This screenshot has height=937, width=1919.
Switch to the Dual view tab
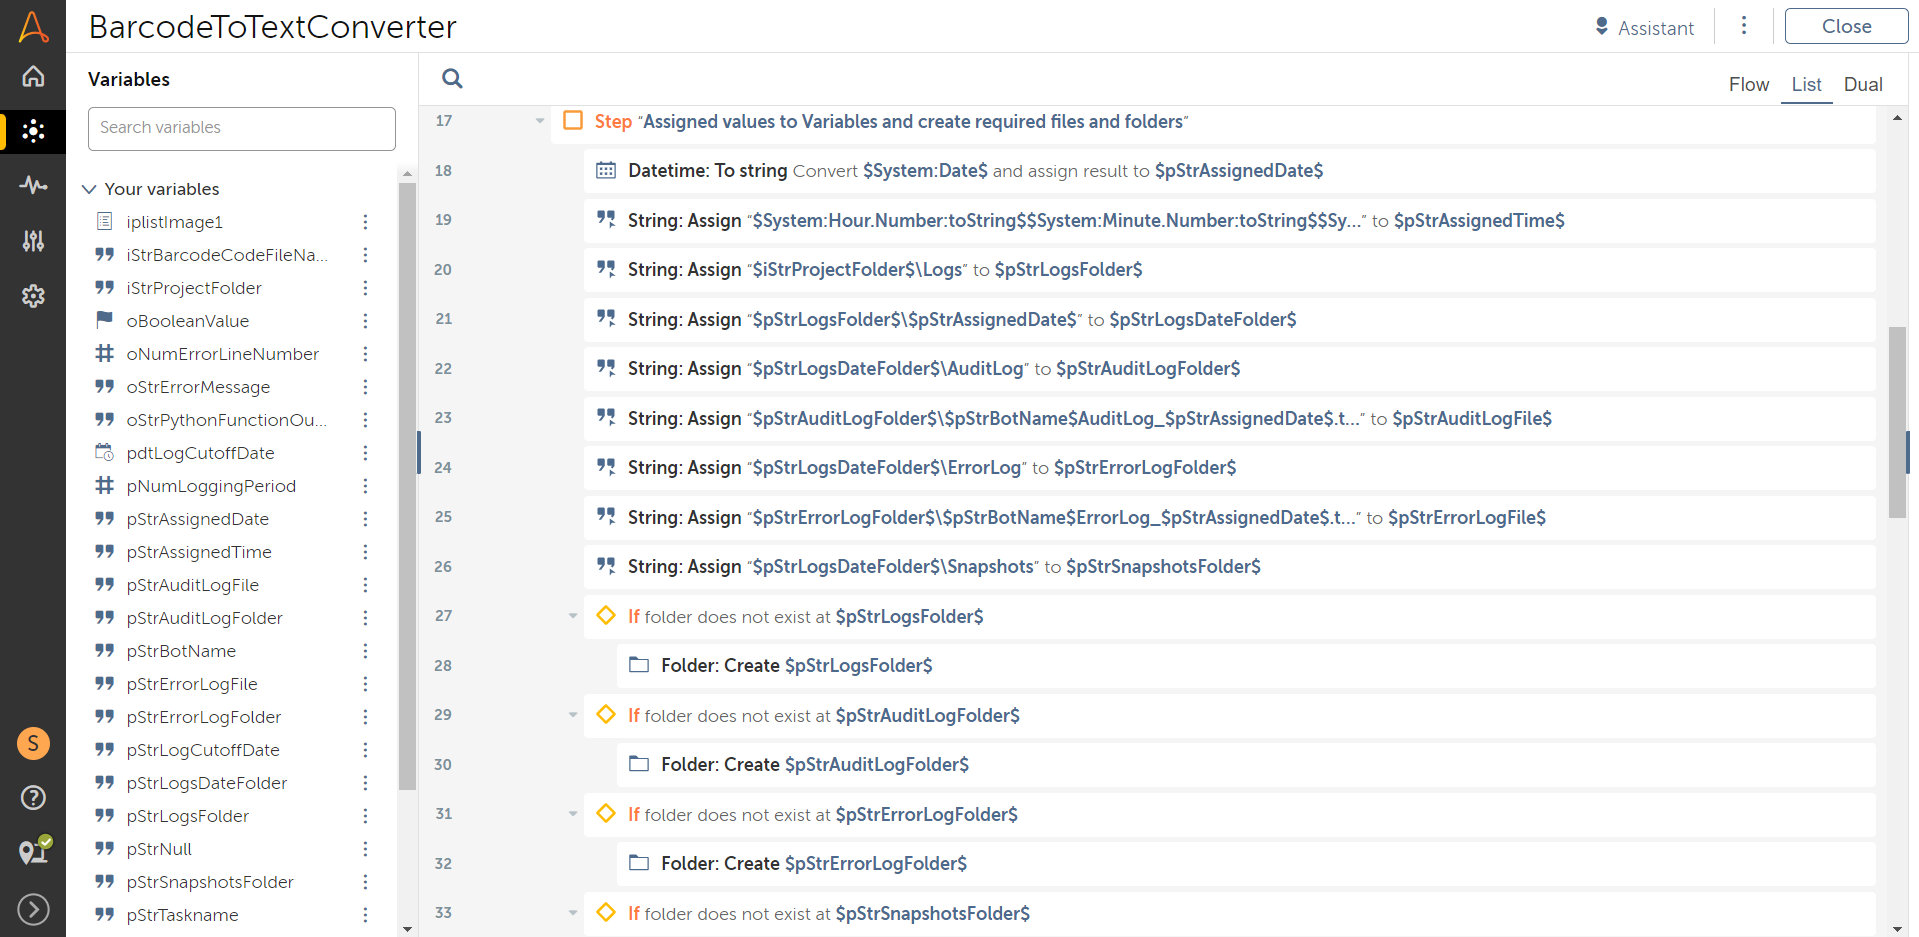(1862, 85)
